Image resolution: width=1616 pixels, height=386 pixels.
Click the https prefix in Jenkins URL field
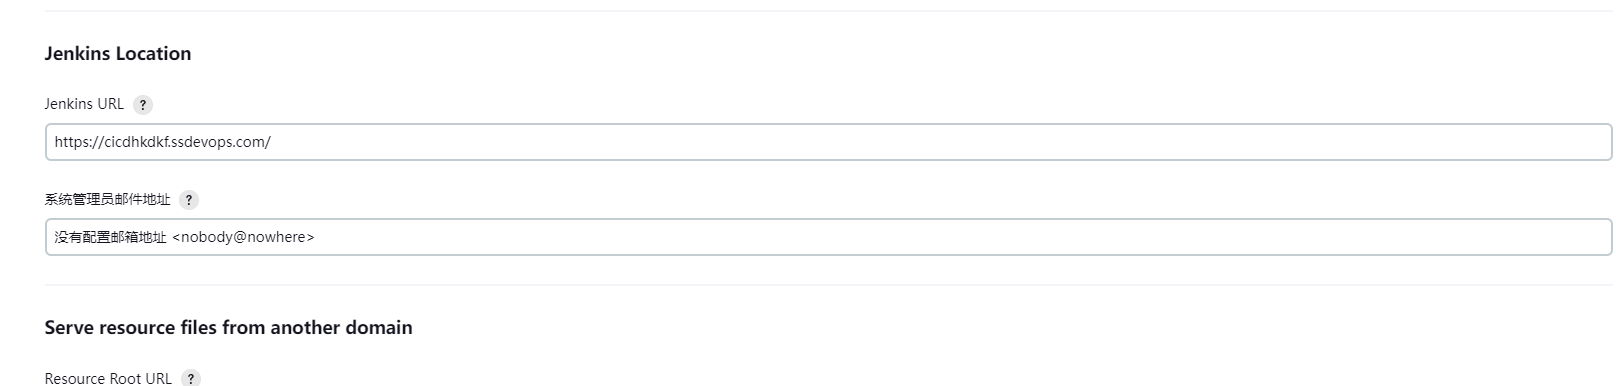pos(71,142)
